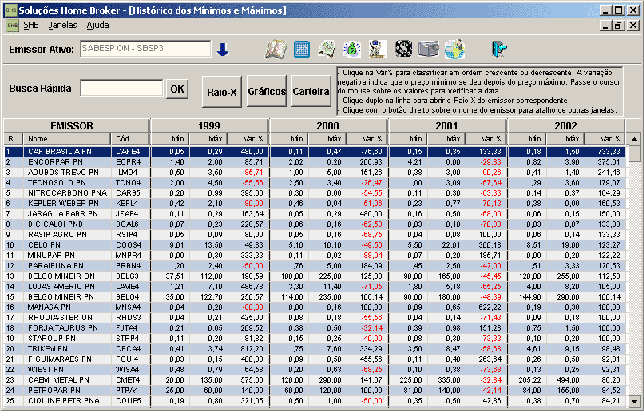Click the table scrollbar down arrow
The width and height of the screenshot is (644, 411).
click(x=634, y=401)
